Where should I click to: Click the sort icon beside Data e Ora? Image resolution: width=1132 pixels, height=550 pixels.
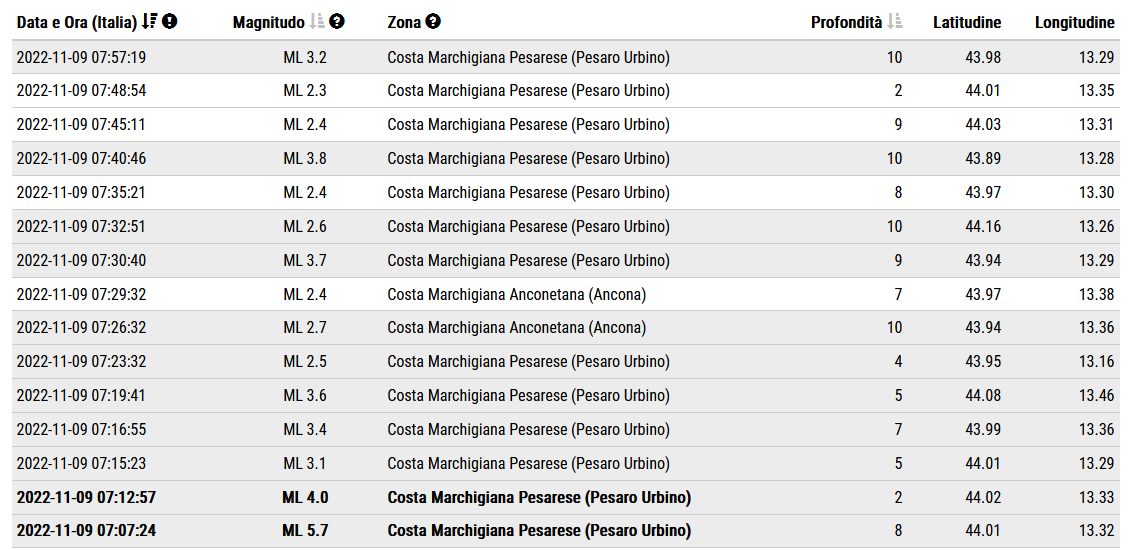click(x=149, y=22)
